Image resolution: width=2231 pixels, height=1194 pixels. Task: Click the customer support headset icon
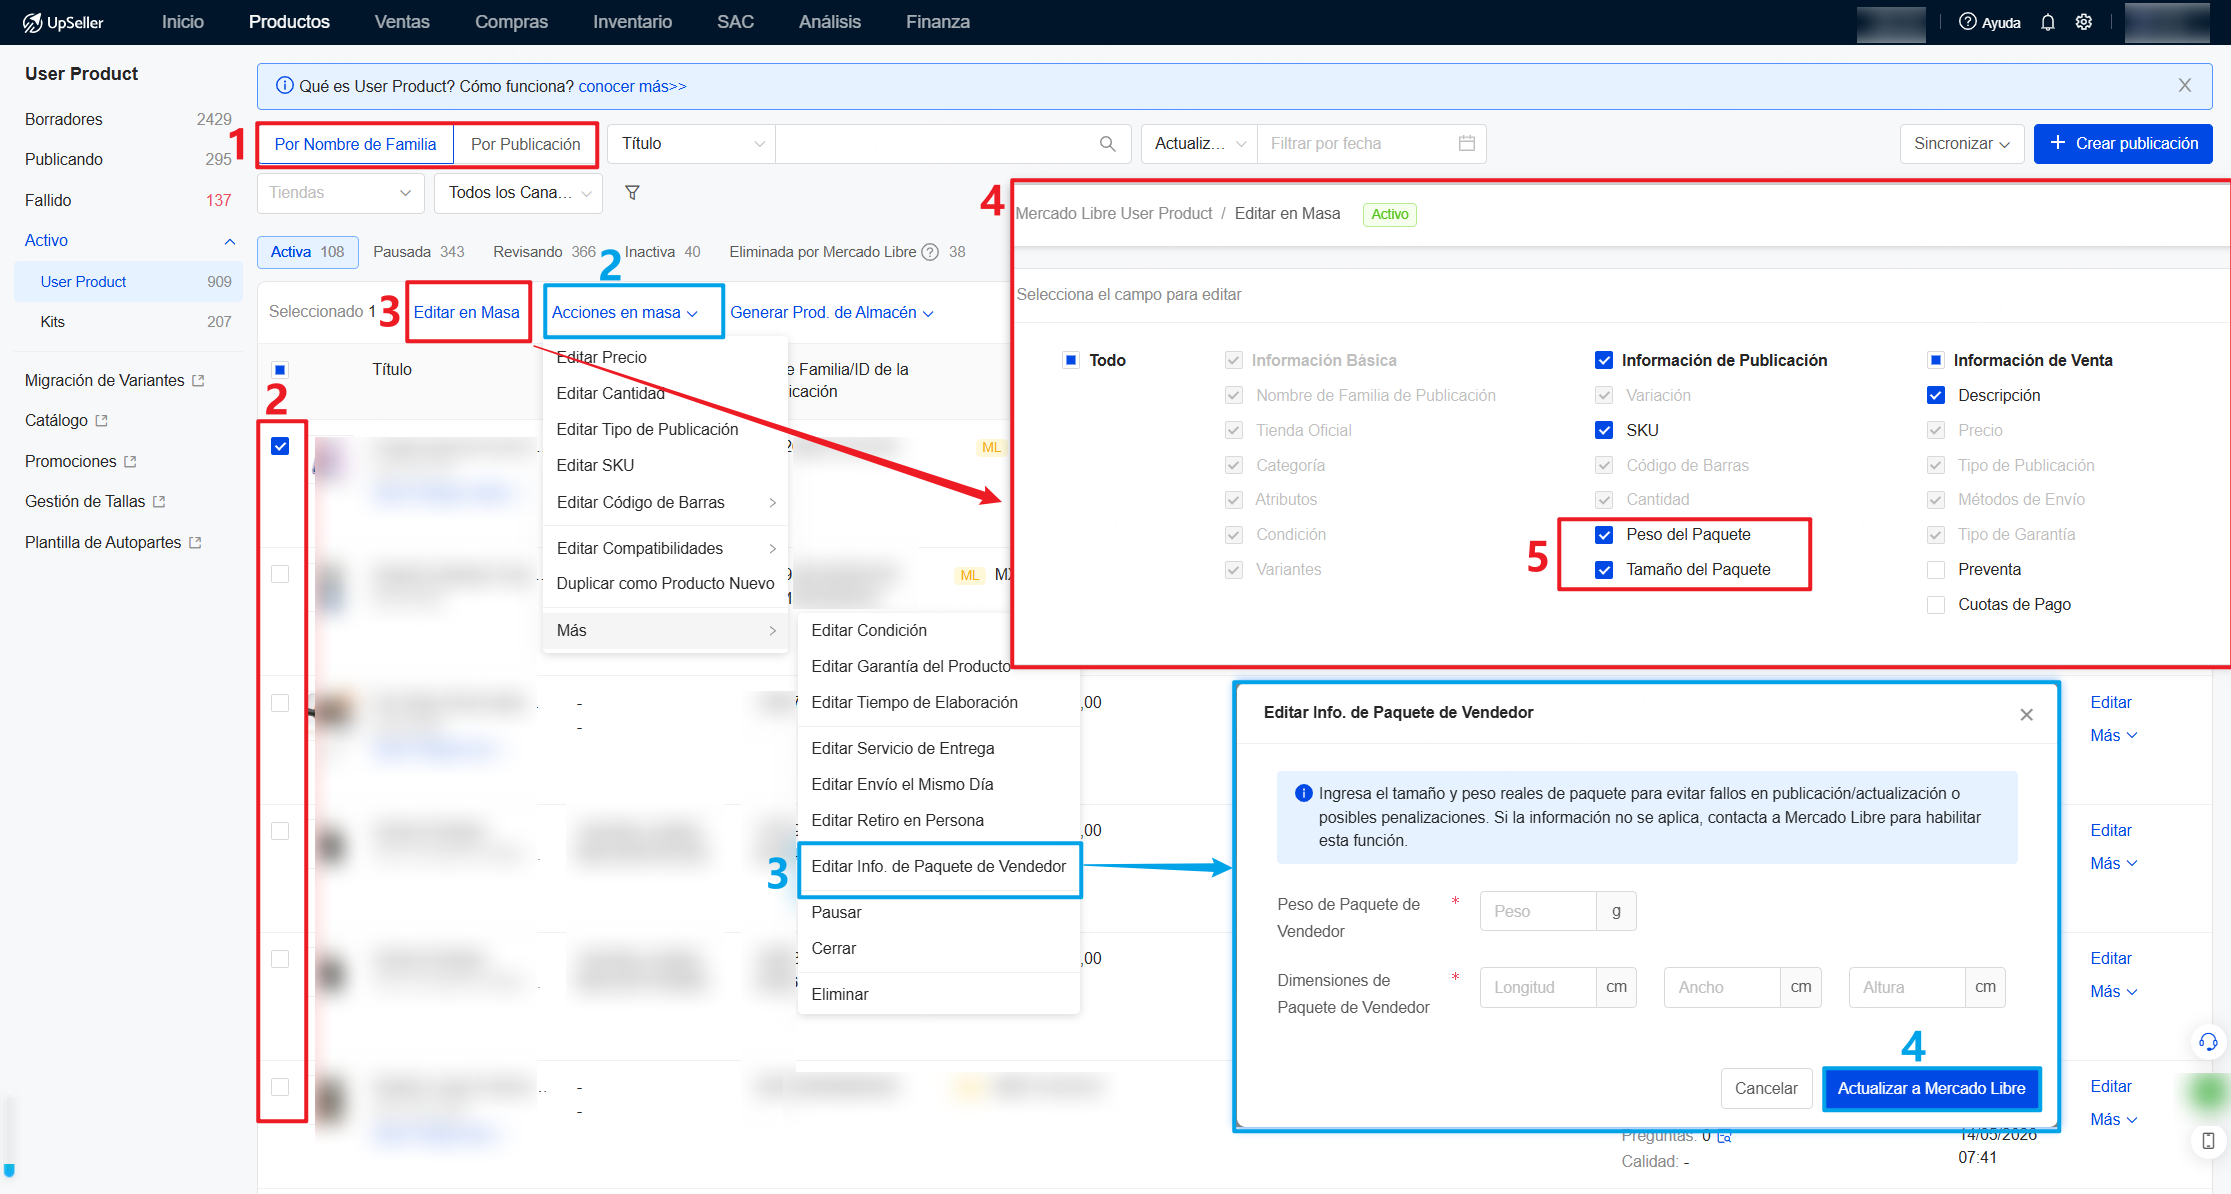tap(2208, 1042)
